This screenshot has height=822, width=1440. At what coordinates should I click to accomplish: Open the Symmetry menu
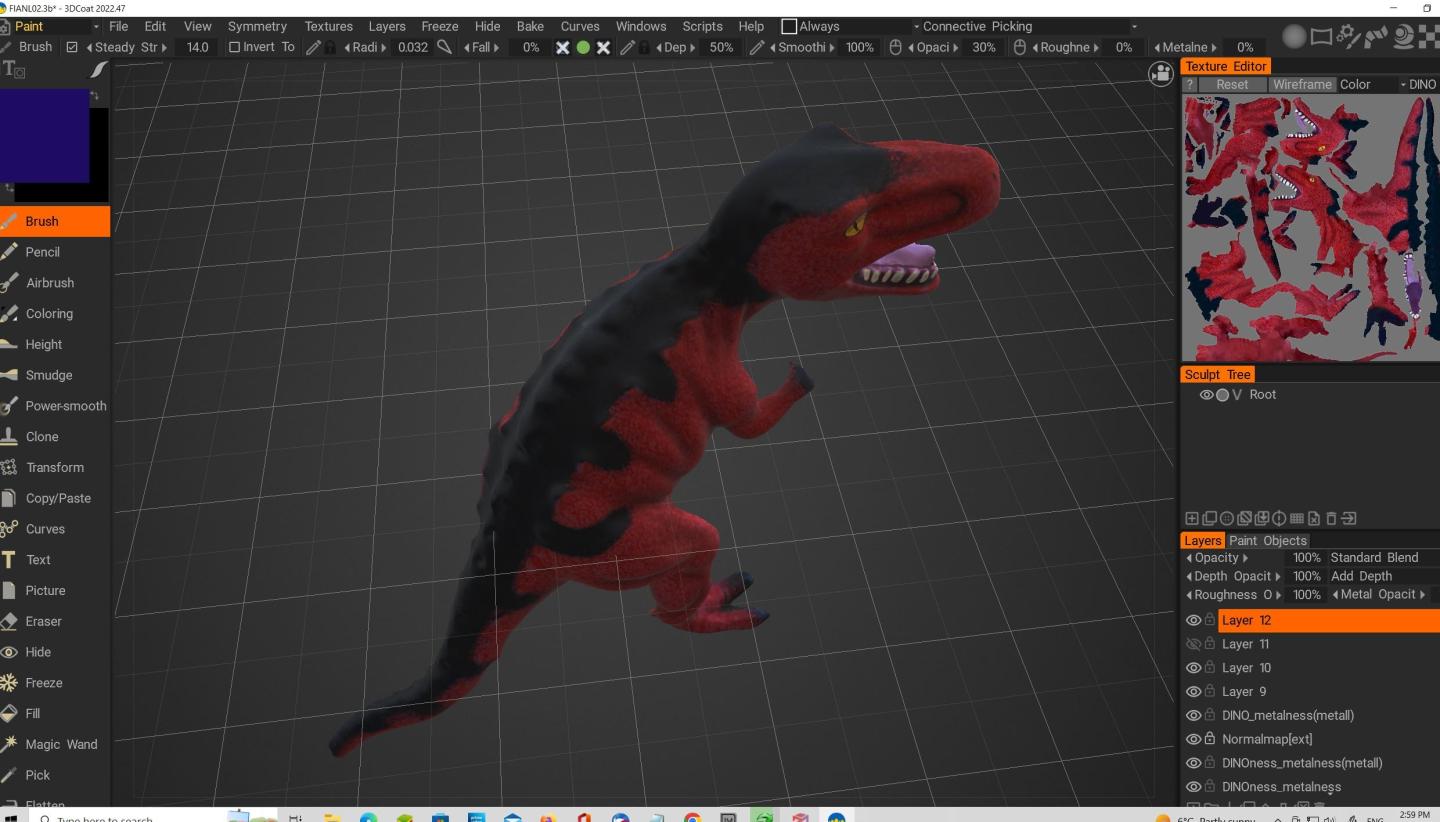click(257, 26)
